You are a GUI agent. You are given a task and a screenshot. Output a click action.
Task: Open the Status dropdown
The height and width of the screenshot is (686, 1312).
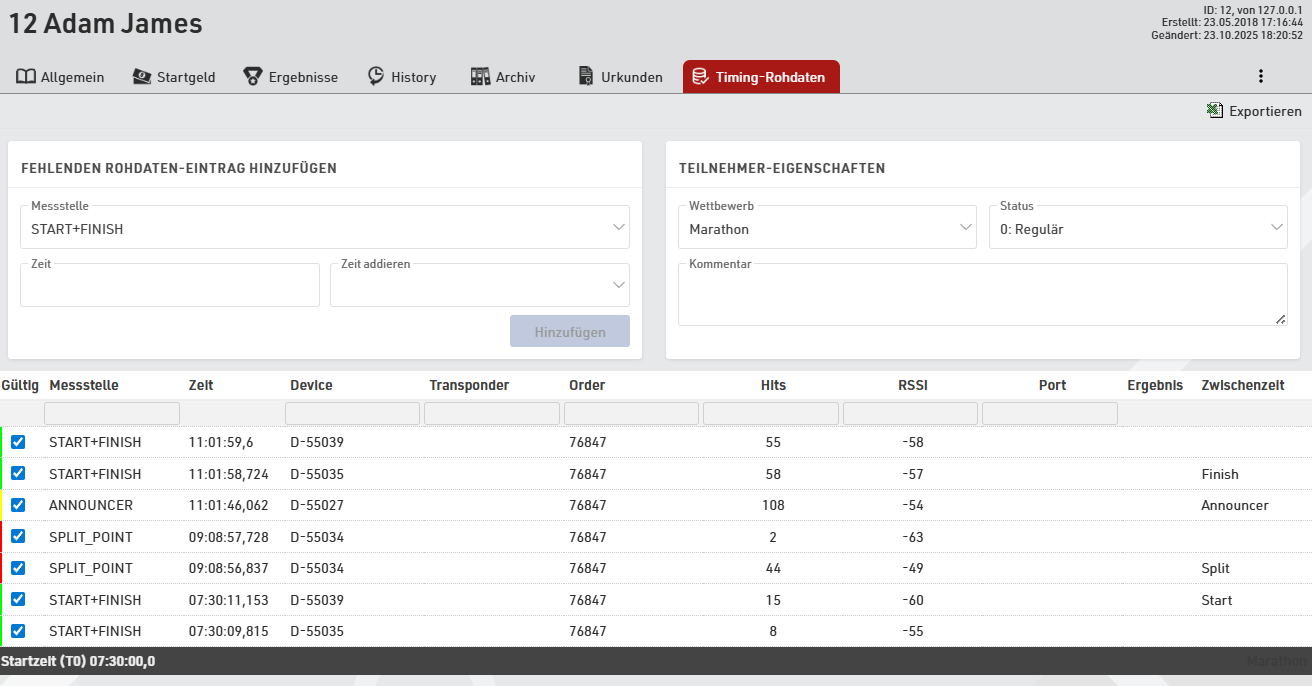tap(1137, 229)
